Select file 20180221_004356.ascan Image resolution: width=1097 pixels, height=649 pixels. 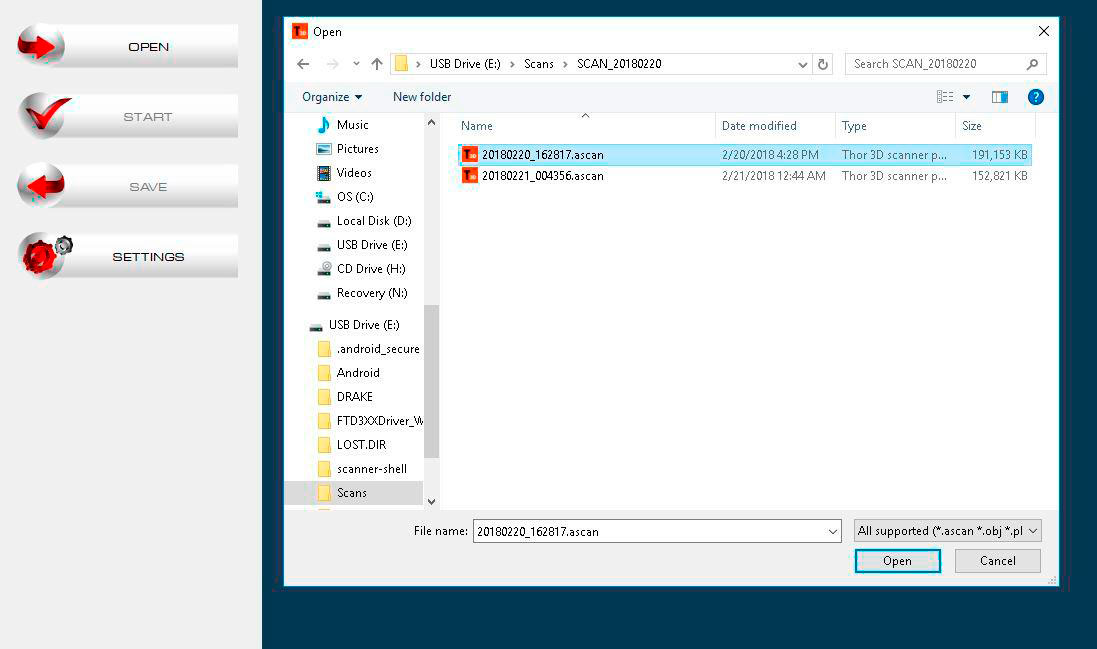coord(744,176)
